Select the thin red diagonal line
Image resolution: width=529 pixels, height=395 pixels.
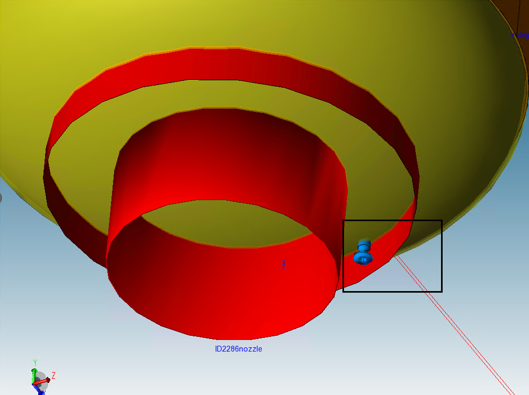(455, 326)
